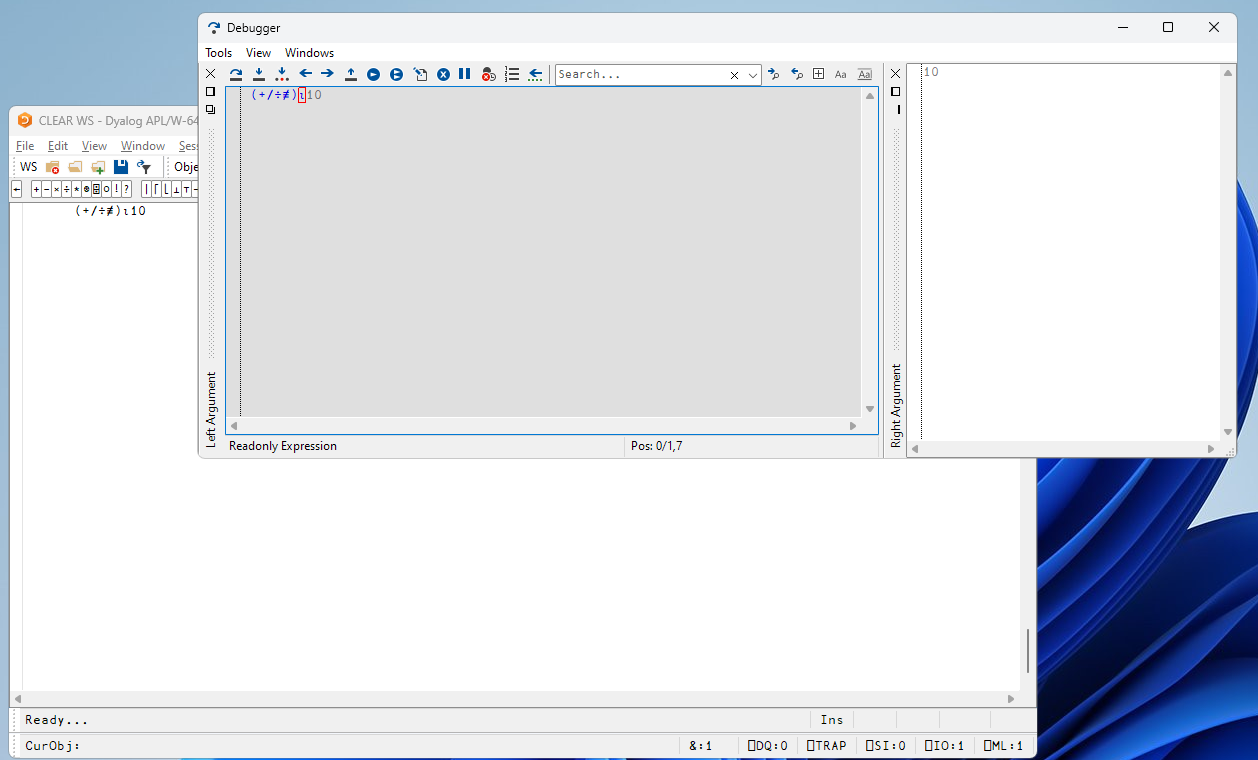Click the blue left arrow in Debugger toolbar
Viewport: 1258px width, 760px height.
(x=306, y=74)
